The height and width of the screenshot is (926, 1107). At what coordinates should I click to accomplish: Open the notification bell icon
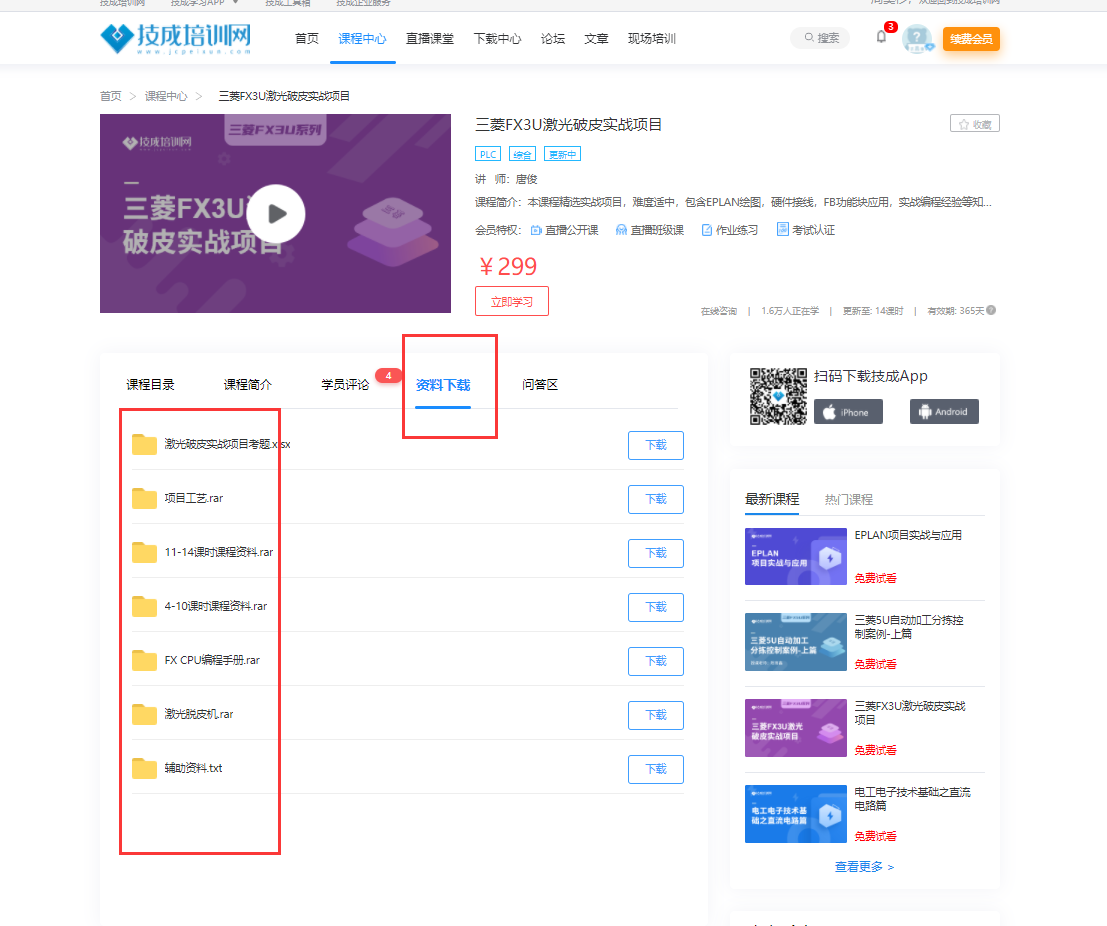[881, 37]
